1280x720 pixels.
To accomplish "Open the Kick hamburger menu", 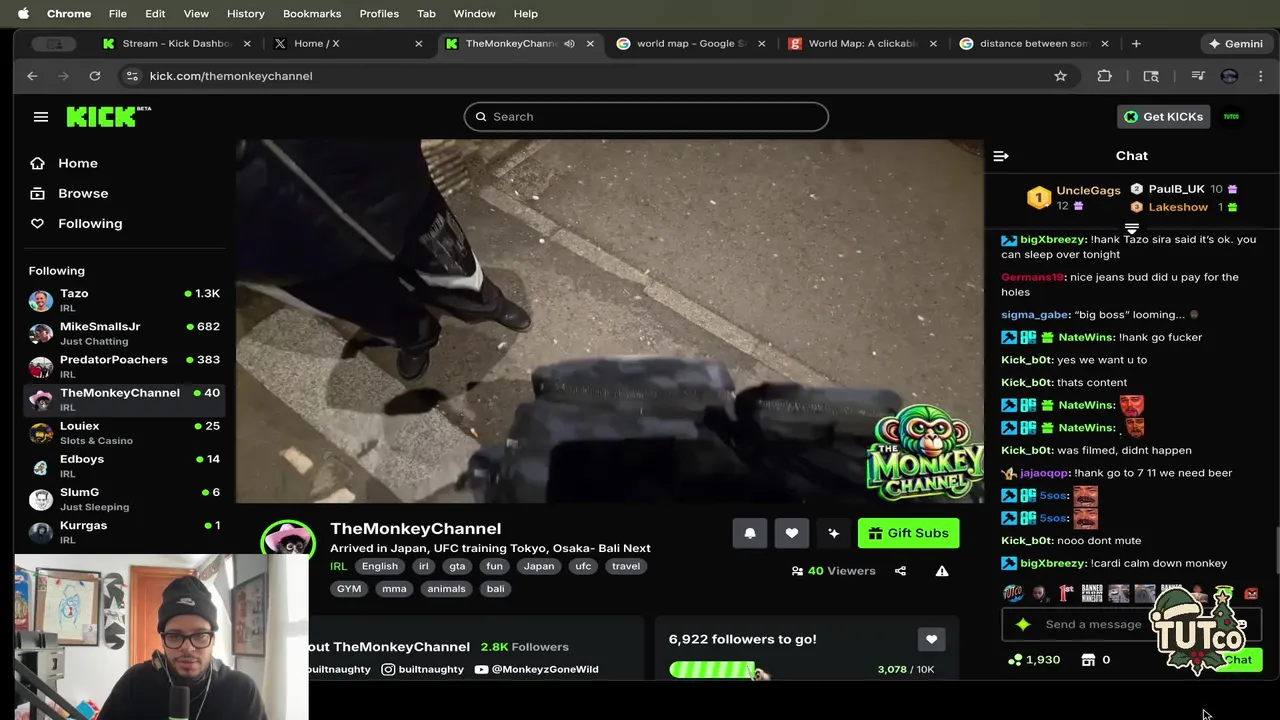I will tap(41, 117).
